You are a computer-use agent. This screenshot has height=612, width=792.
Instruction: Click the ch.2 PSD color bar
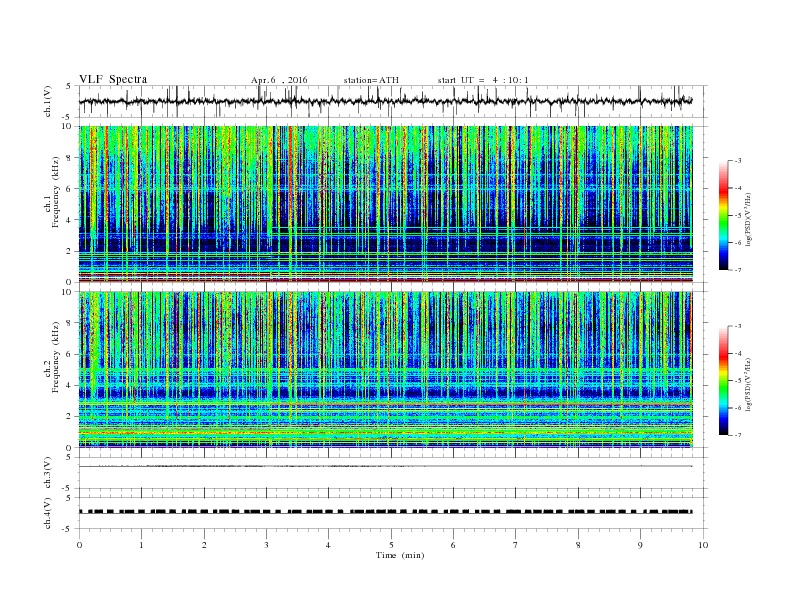pyautogui.click(x=723, y=381)
